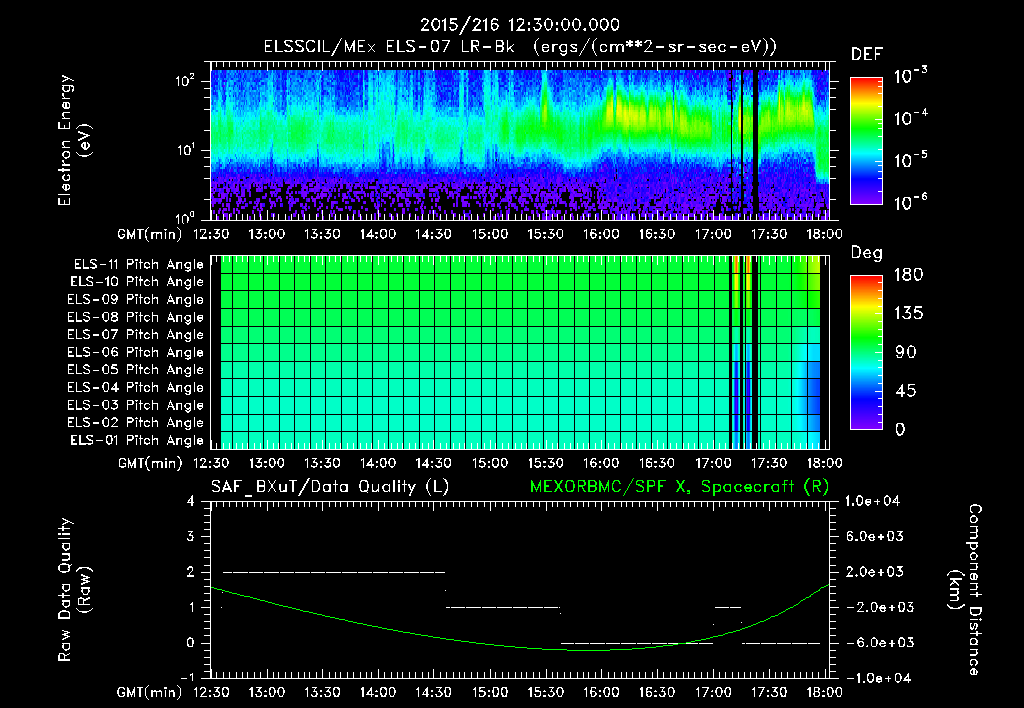1024x708 pixels.
Task: Click the 1.0e+04 distance axis value
Action: 872,501
